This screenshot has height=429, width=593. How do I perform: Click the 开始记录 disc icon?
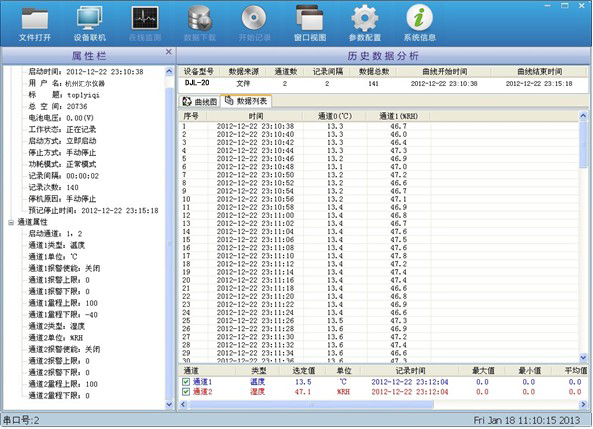(254, 18)
